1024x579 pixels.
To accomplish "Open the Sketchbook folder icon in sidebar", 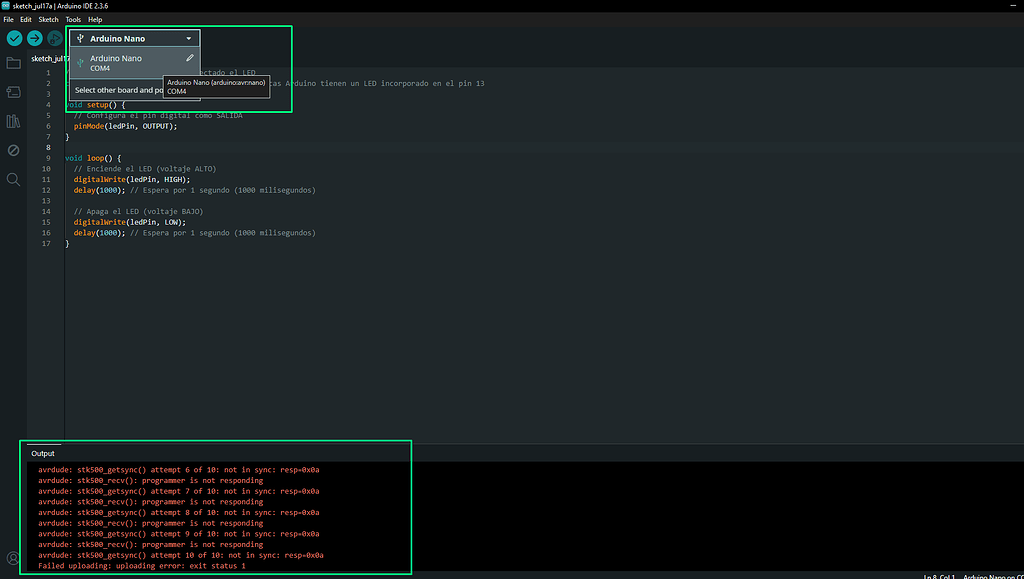I will coord(12,62).
